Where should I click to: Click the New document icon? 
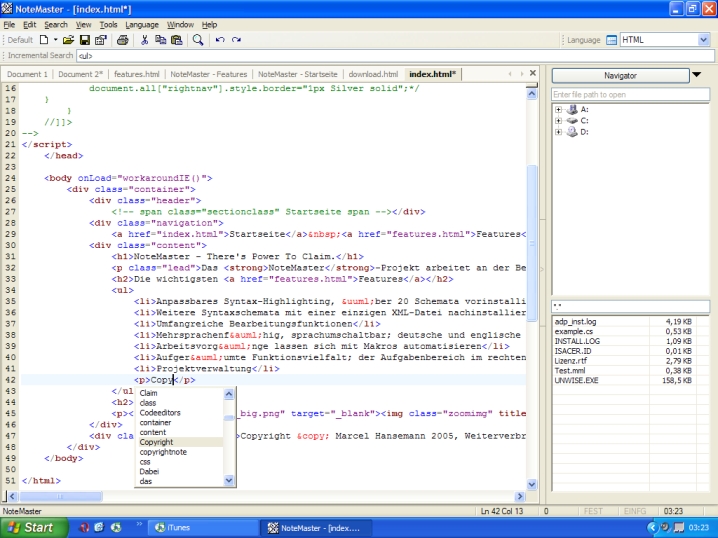44,40
